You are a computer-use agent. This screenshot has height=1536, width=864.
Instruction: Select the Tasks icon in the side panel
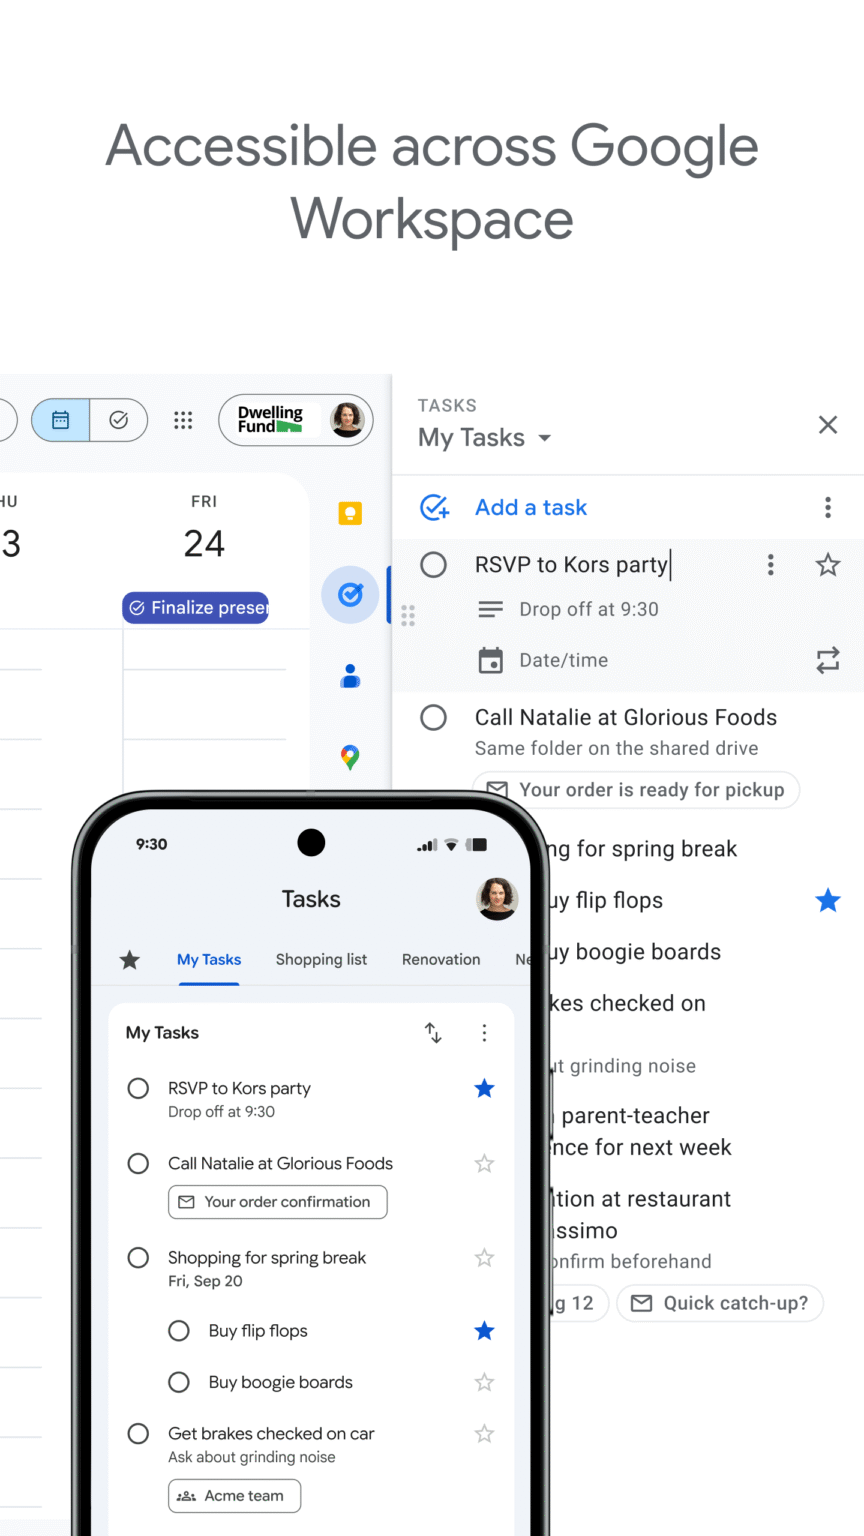click(x=349, y=594)
